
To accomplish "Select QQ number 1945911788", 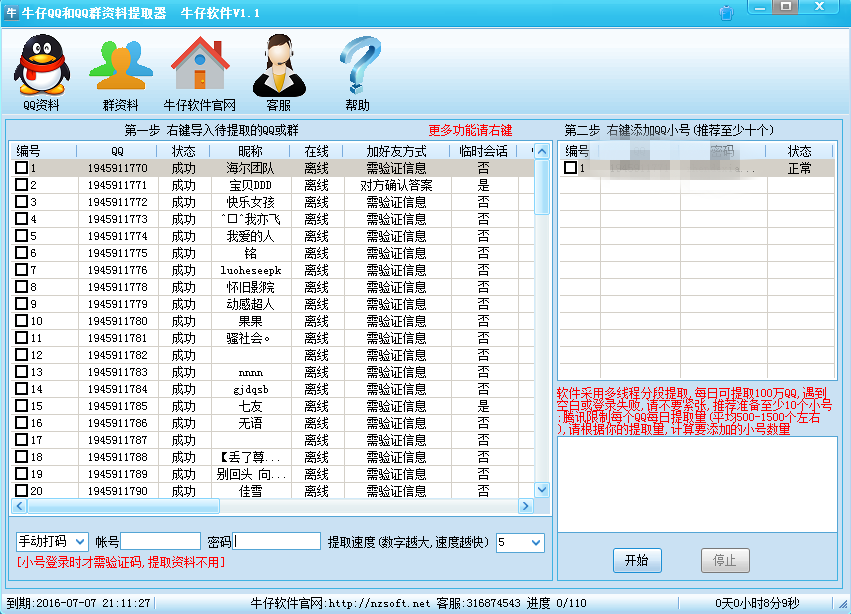I will (117, 457).
